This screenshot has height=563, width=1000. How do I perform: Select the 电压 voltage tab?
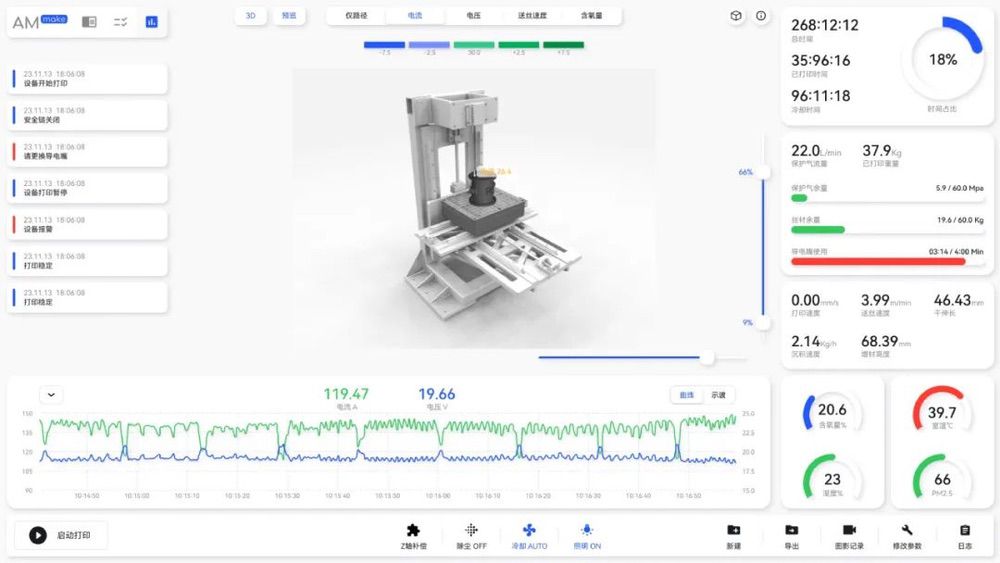pos(474,16)
